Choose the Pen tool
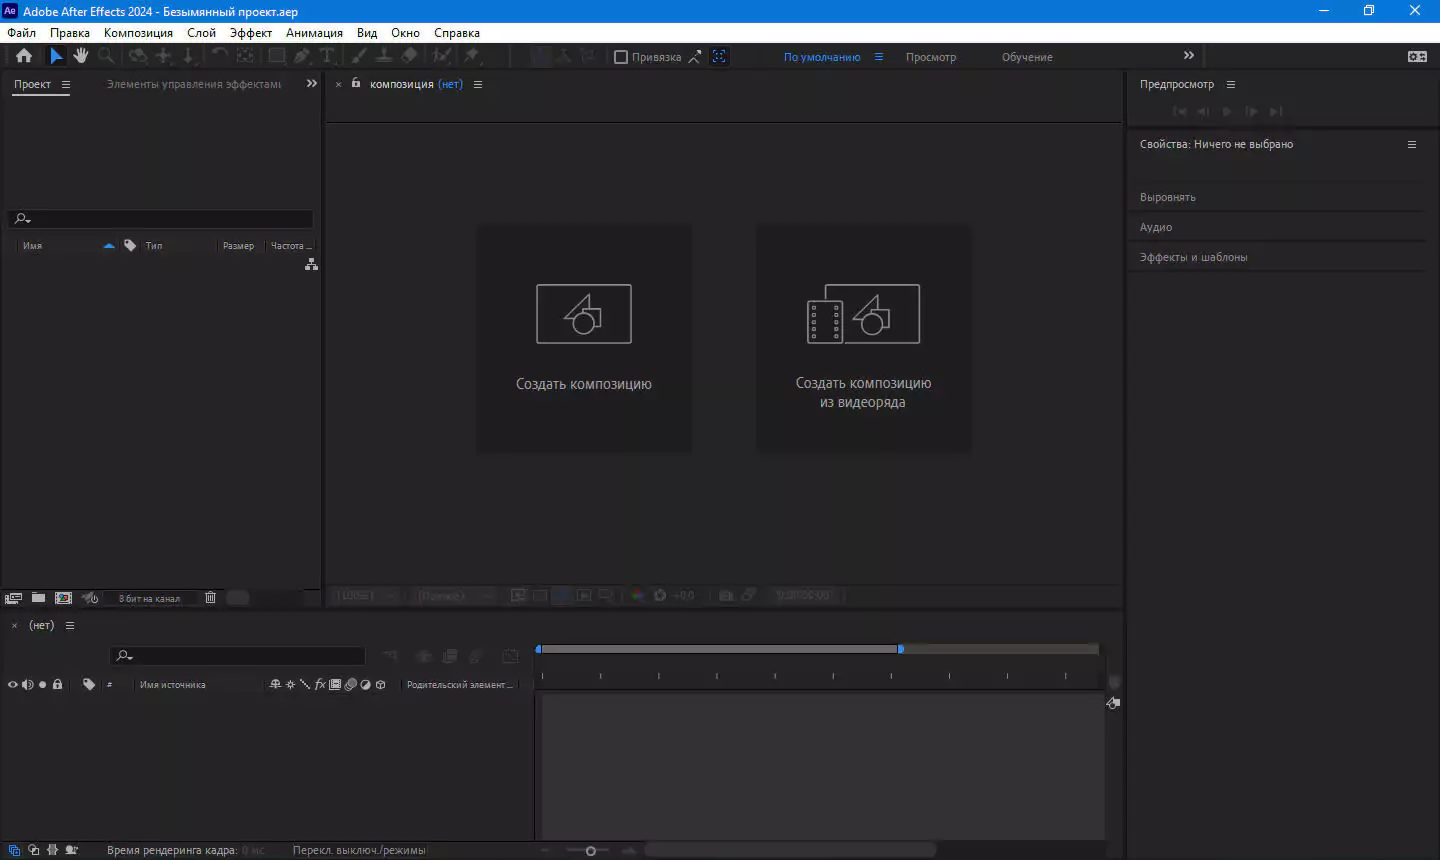Viewport: 1440px width, 860px height. pyautogui.click(x=302, y=56)
